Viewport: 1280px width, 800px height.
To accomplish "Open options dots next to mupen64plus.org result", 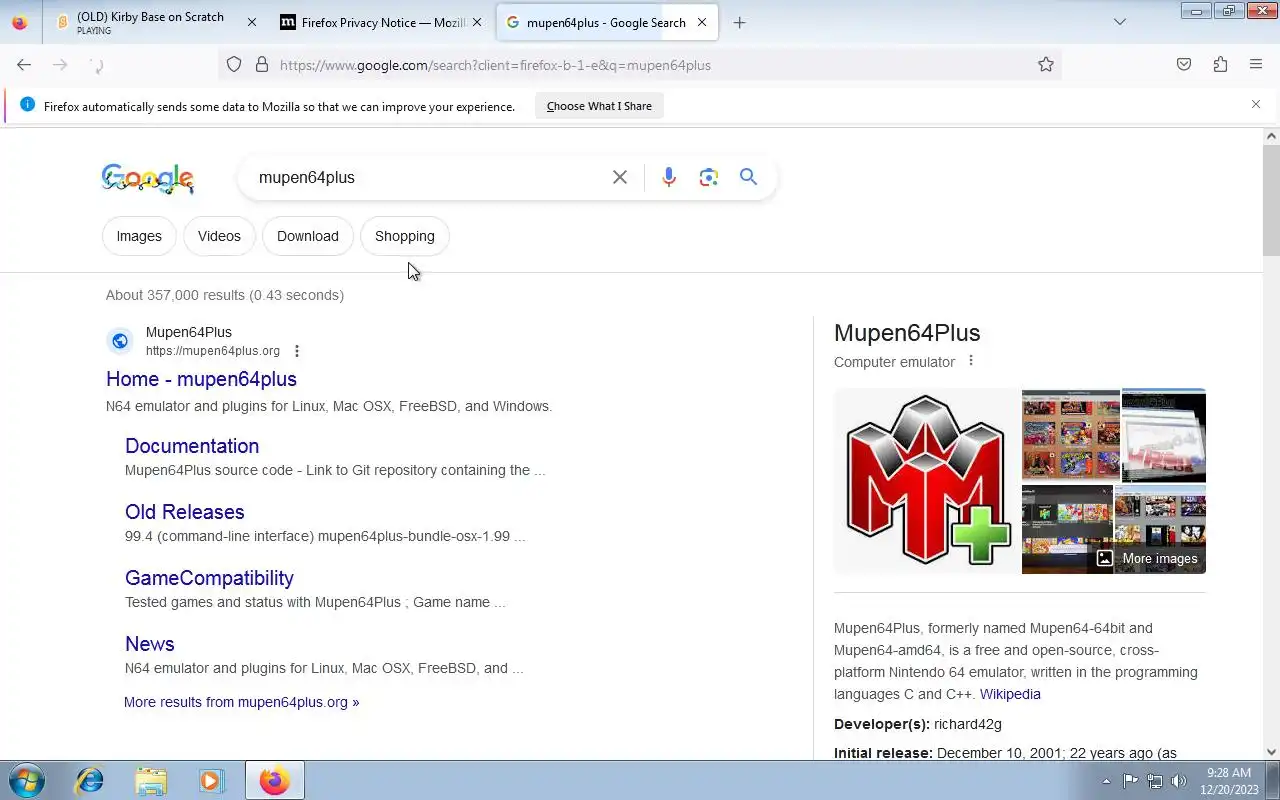I will (x=297, y=351).
